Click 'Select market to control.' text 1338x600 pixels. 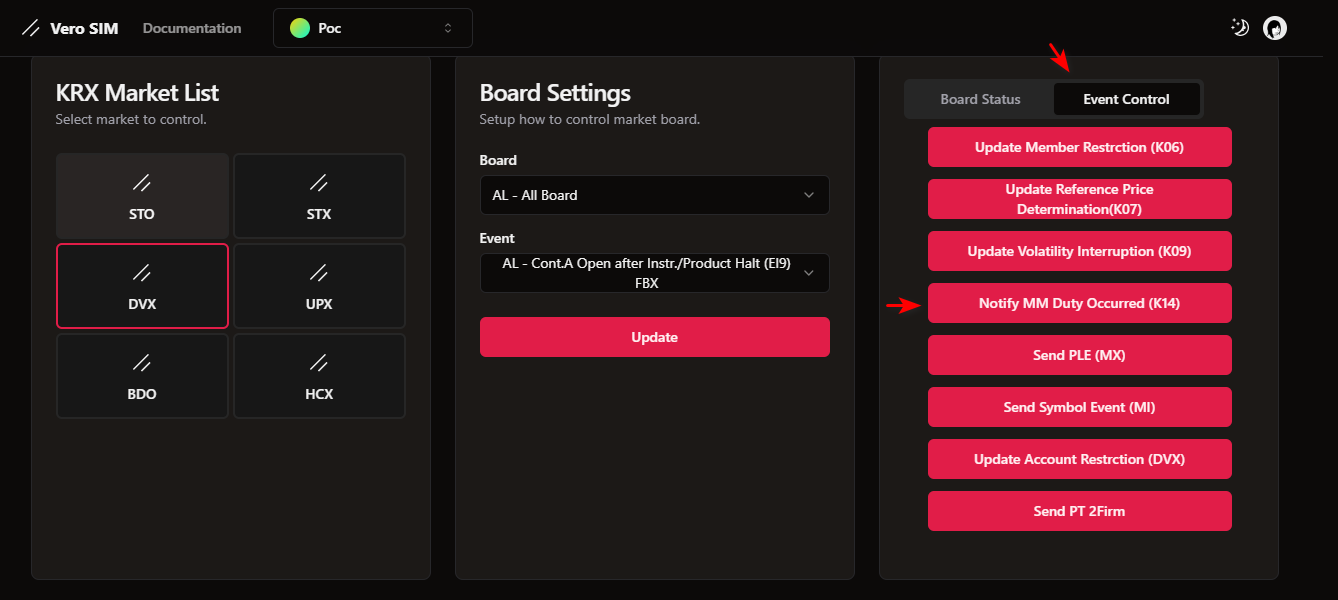(131, 120)
